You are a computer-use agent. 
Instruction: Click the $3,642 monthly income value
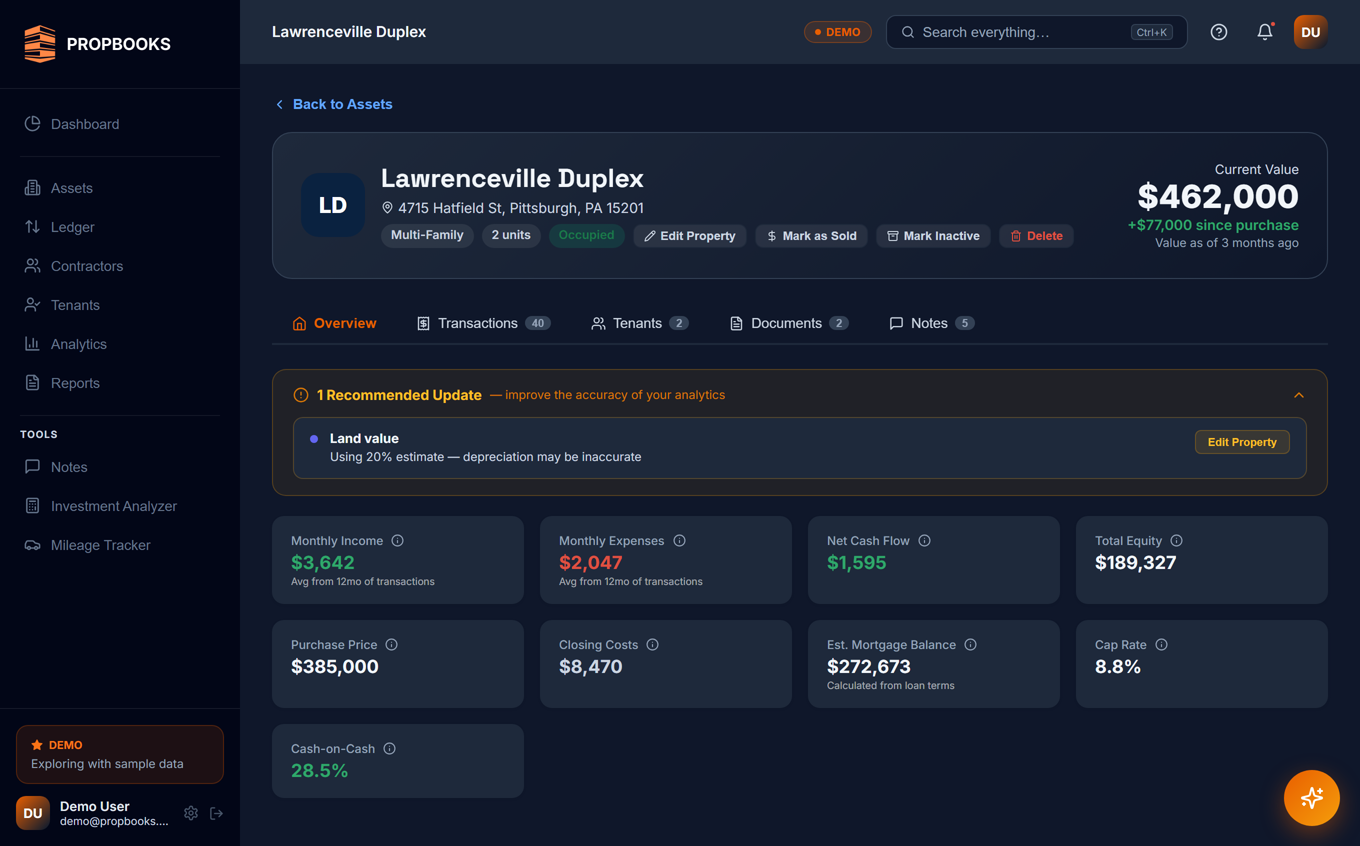[x=323, y=563]
